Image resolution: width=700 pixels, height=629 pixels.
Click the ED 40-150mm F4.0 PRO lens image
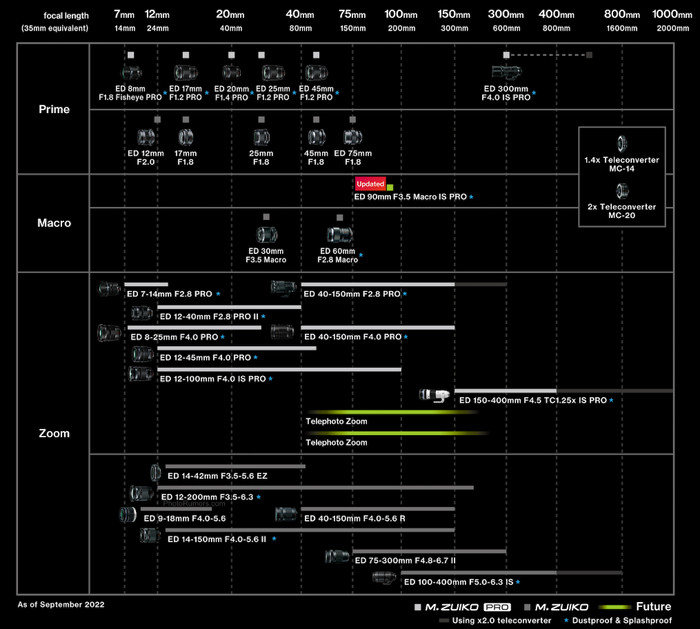coord(283,332)
